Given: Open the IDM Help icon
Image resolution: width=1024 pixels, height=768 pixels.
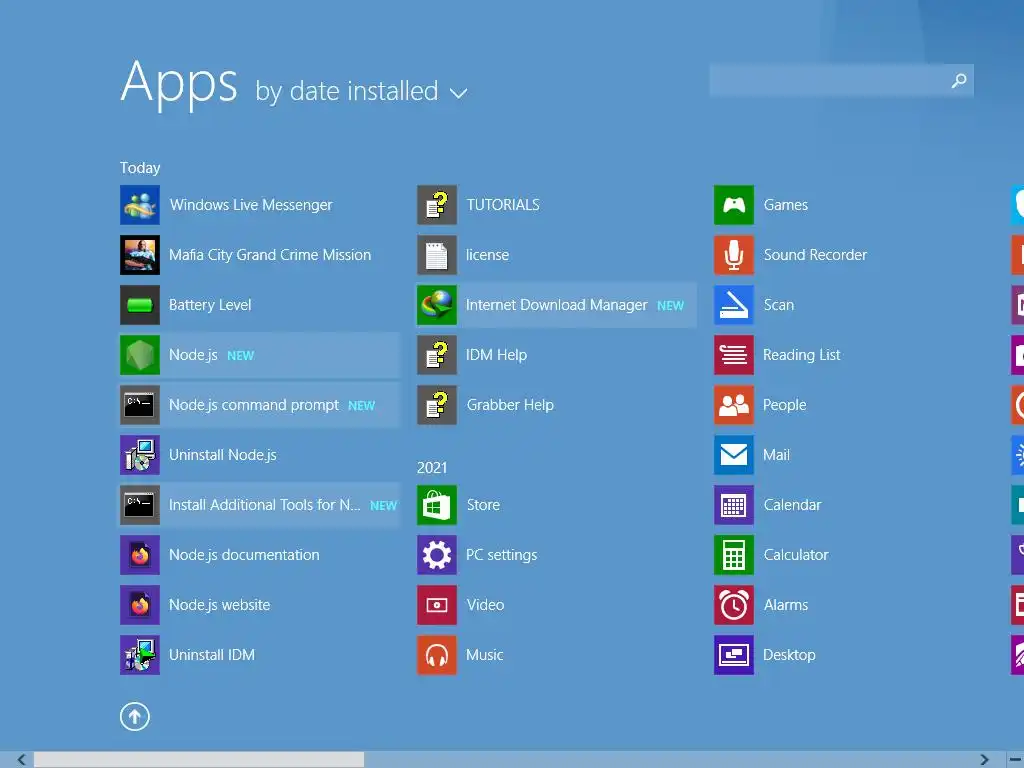Looking at the screenshot, I should (437, 355).
